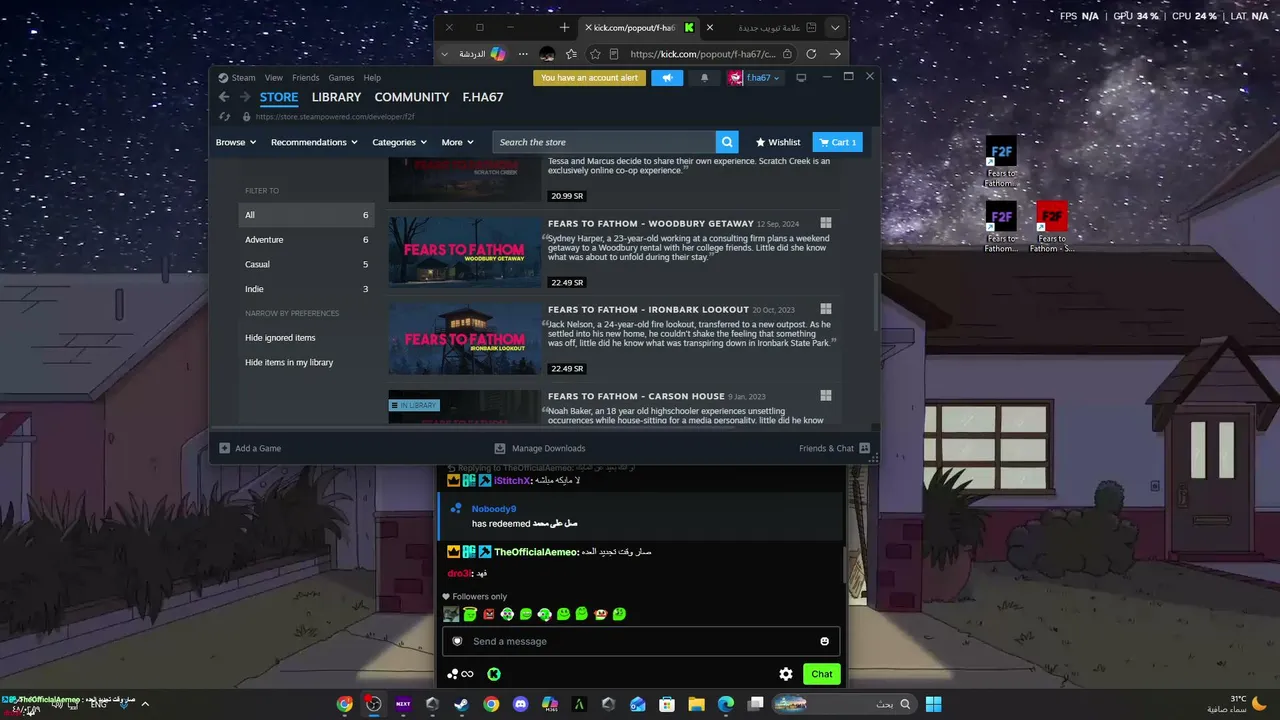Send message with green Chat button
This screenshot has width=1280, height=720.
pyautogui.click(x=822, y=674)
